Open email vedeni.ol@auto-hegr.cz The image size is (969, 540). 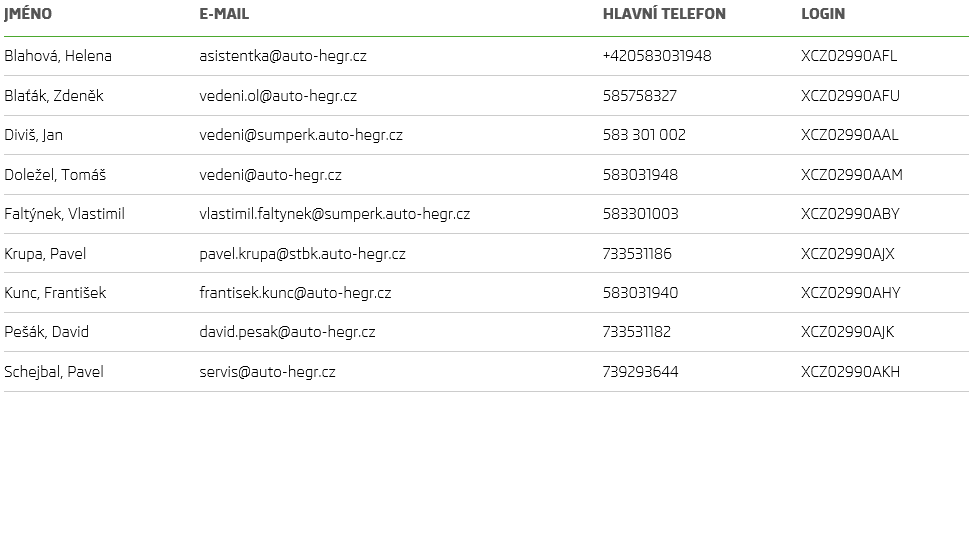(278, 96)
